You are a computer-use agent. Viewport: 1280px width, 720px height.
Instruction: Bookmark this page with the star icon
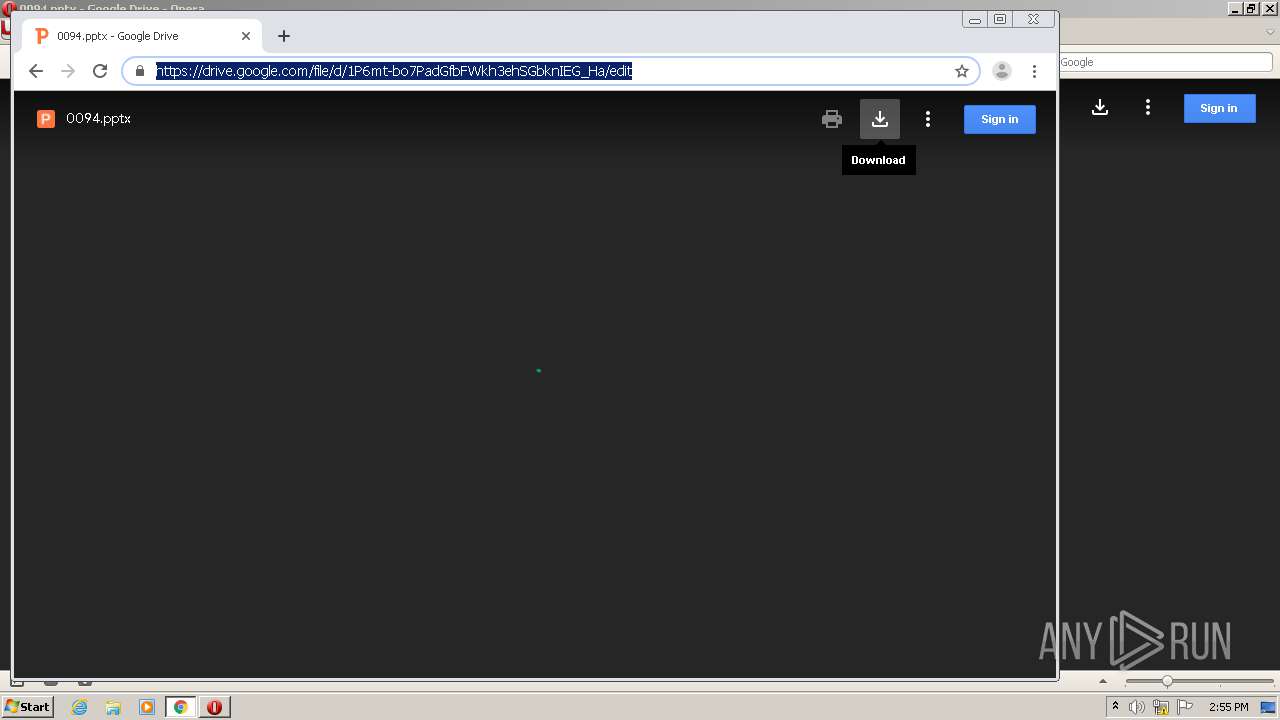coord(962,71)
